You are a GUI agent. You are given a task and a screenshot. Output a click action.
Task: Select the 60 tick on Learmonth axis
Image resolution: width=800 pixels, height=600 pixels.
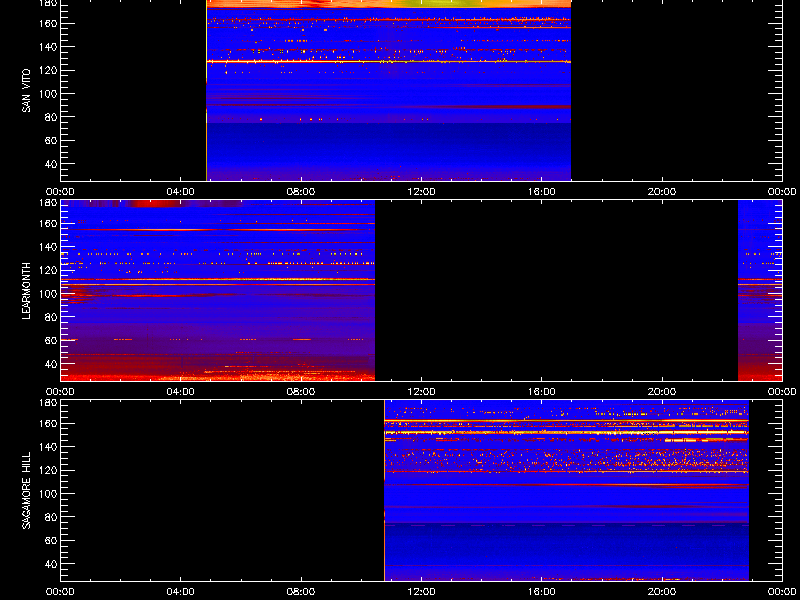pyautogui.click(x=52, y=341)
